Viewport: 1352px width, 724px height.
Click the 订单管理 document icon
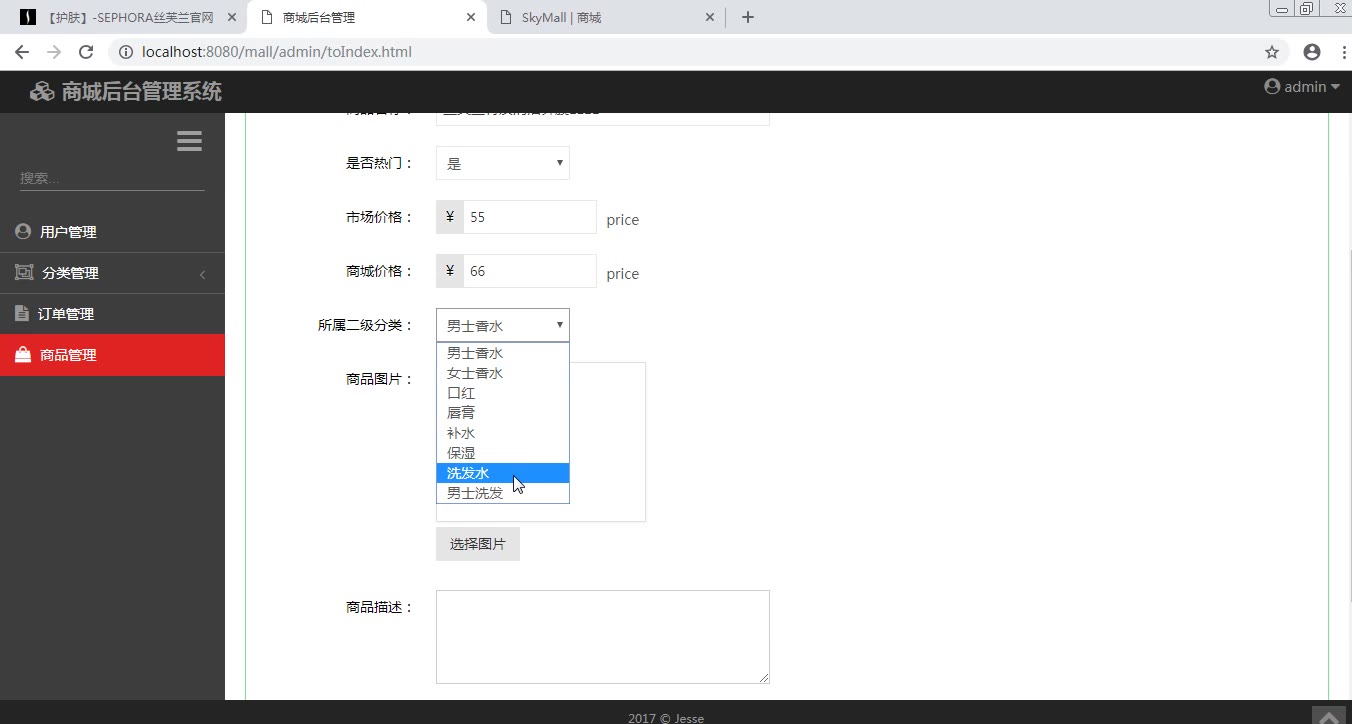(22, 313)
